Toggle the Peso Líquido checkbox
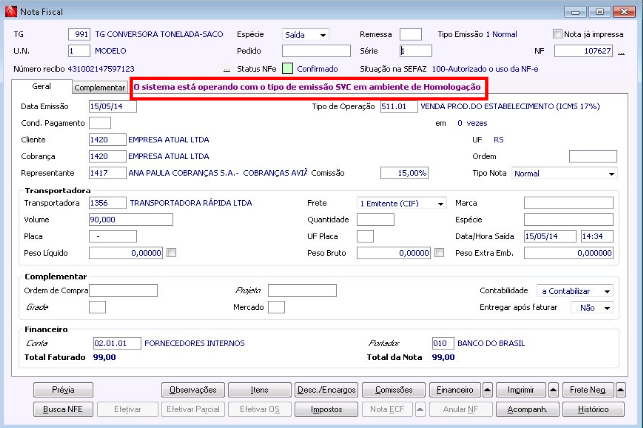Screen dimensions: 643x428 [x=171, y=253]
